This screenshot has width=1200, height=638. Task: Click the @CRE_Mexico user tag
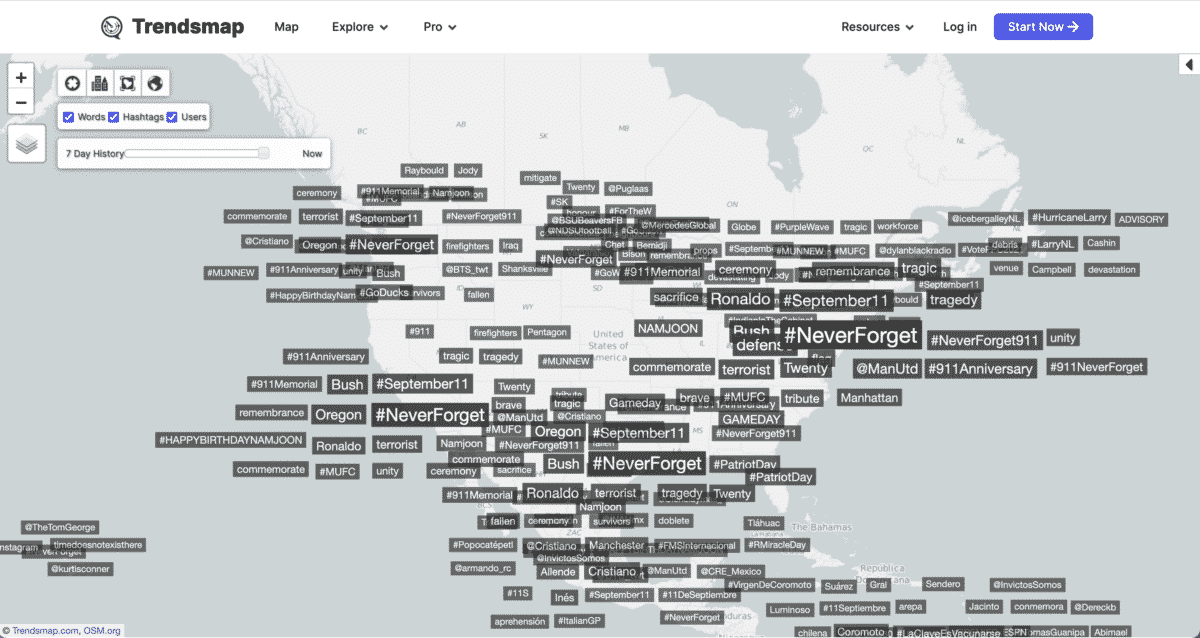(x=732, y=571)
